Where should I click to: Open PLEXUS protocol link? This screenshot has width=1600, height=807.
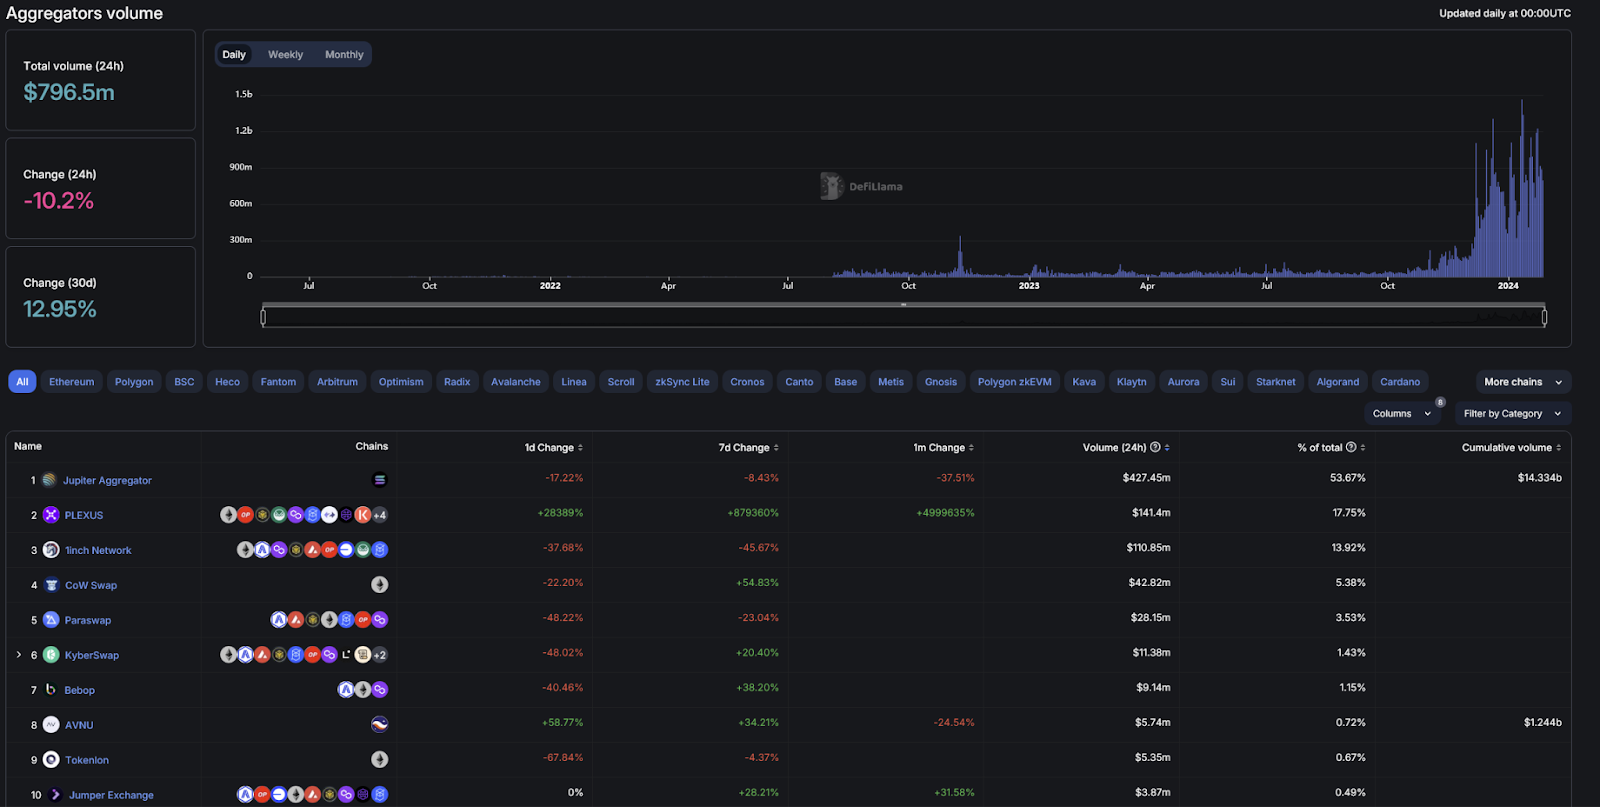(84, 516)
